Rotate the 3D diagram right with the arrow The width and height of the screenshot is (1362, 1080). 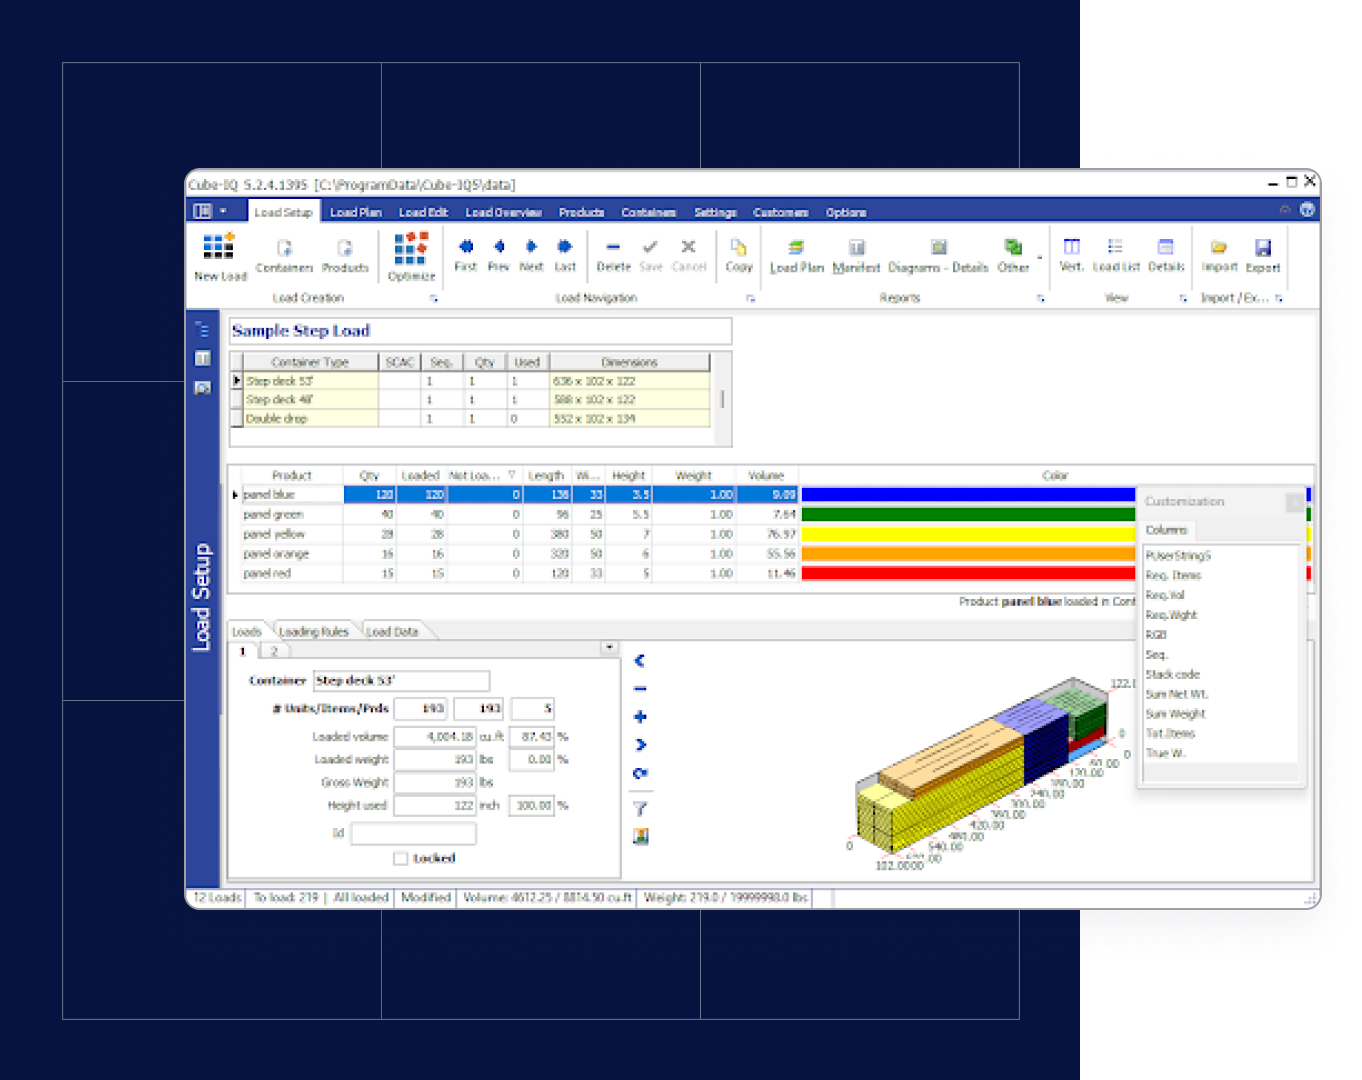[640, 745]
